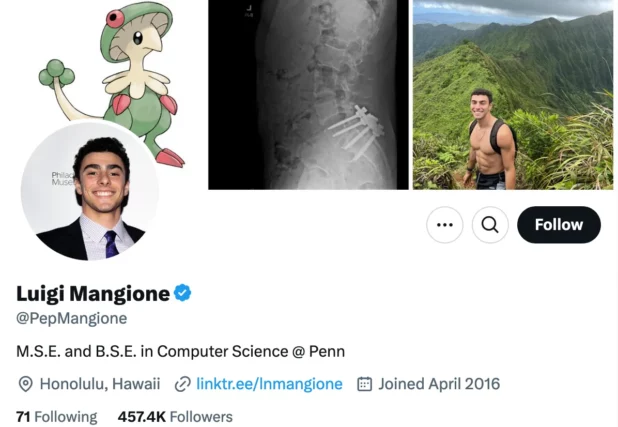This screenshot has height=427, width=618.
Task: Click the Honolulu, Hawaii location text
Action: click(99, 384)
